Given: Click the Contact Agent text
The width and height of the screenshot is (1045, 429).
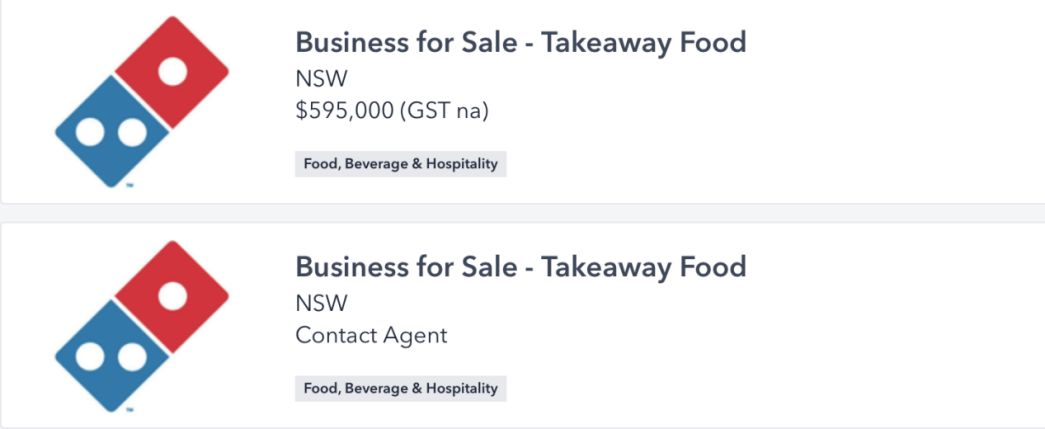Looking at the screenshot, I should (x=371, y=335).
